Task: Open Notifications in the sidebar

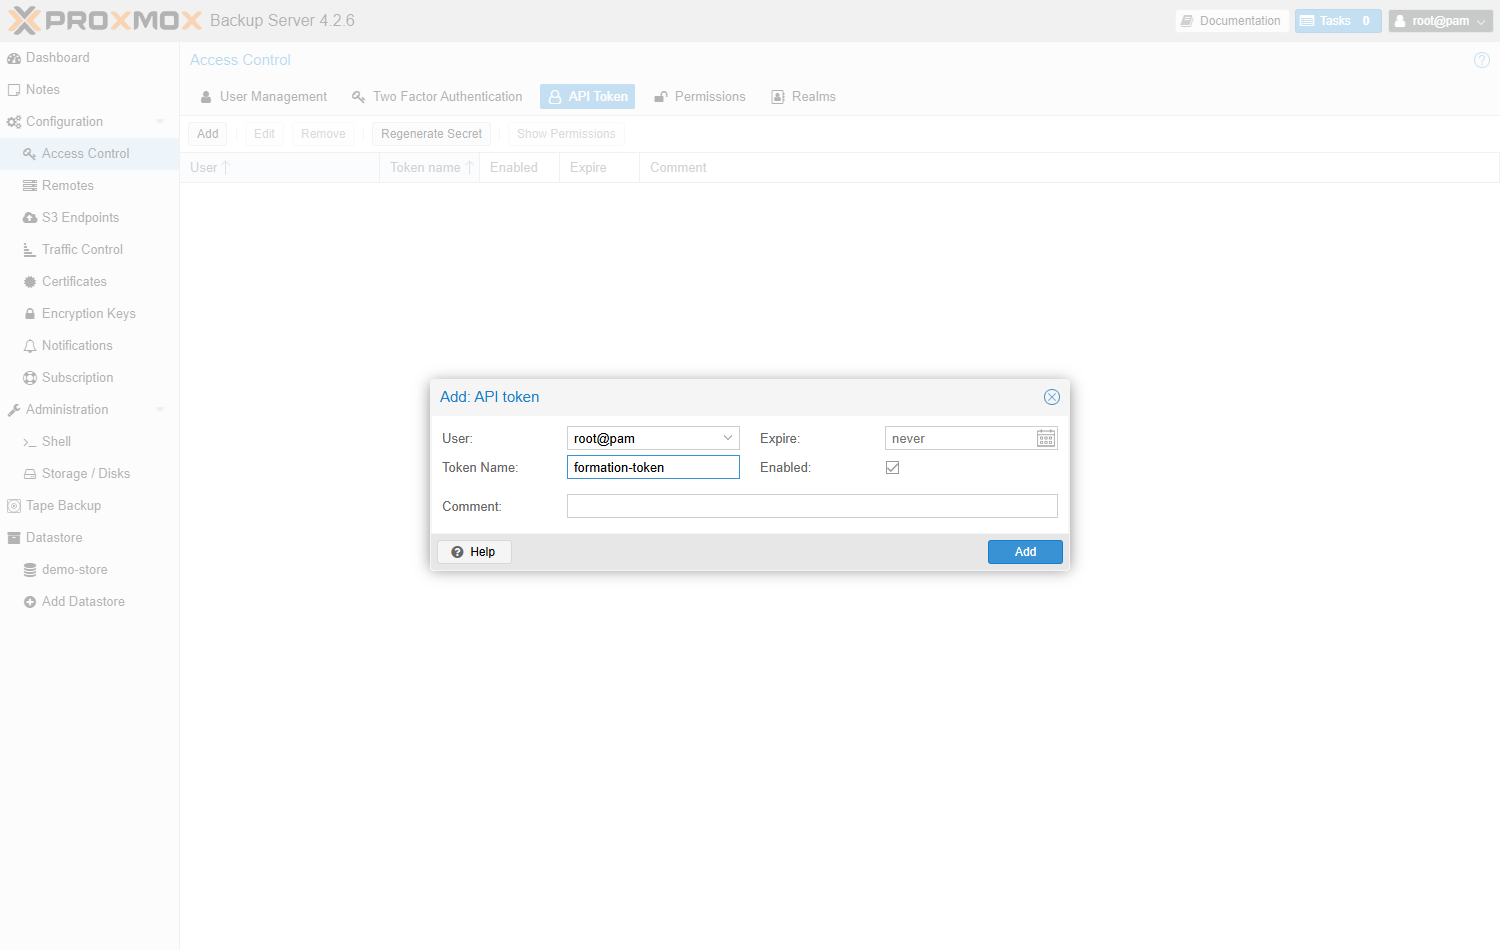Action: [90, 346]
